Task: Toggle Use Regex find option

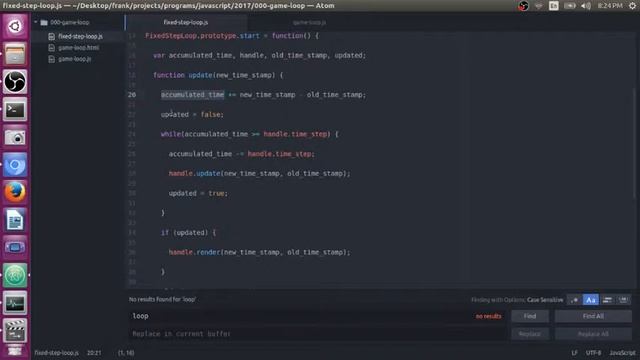Action: [575, 300]
